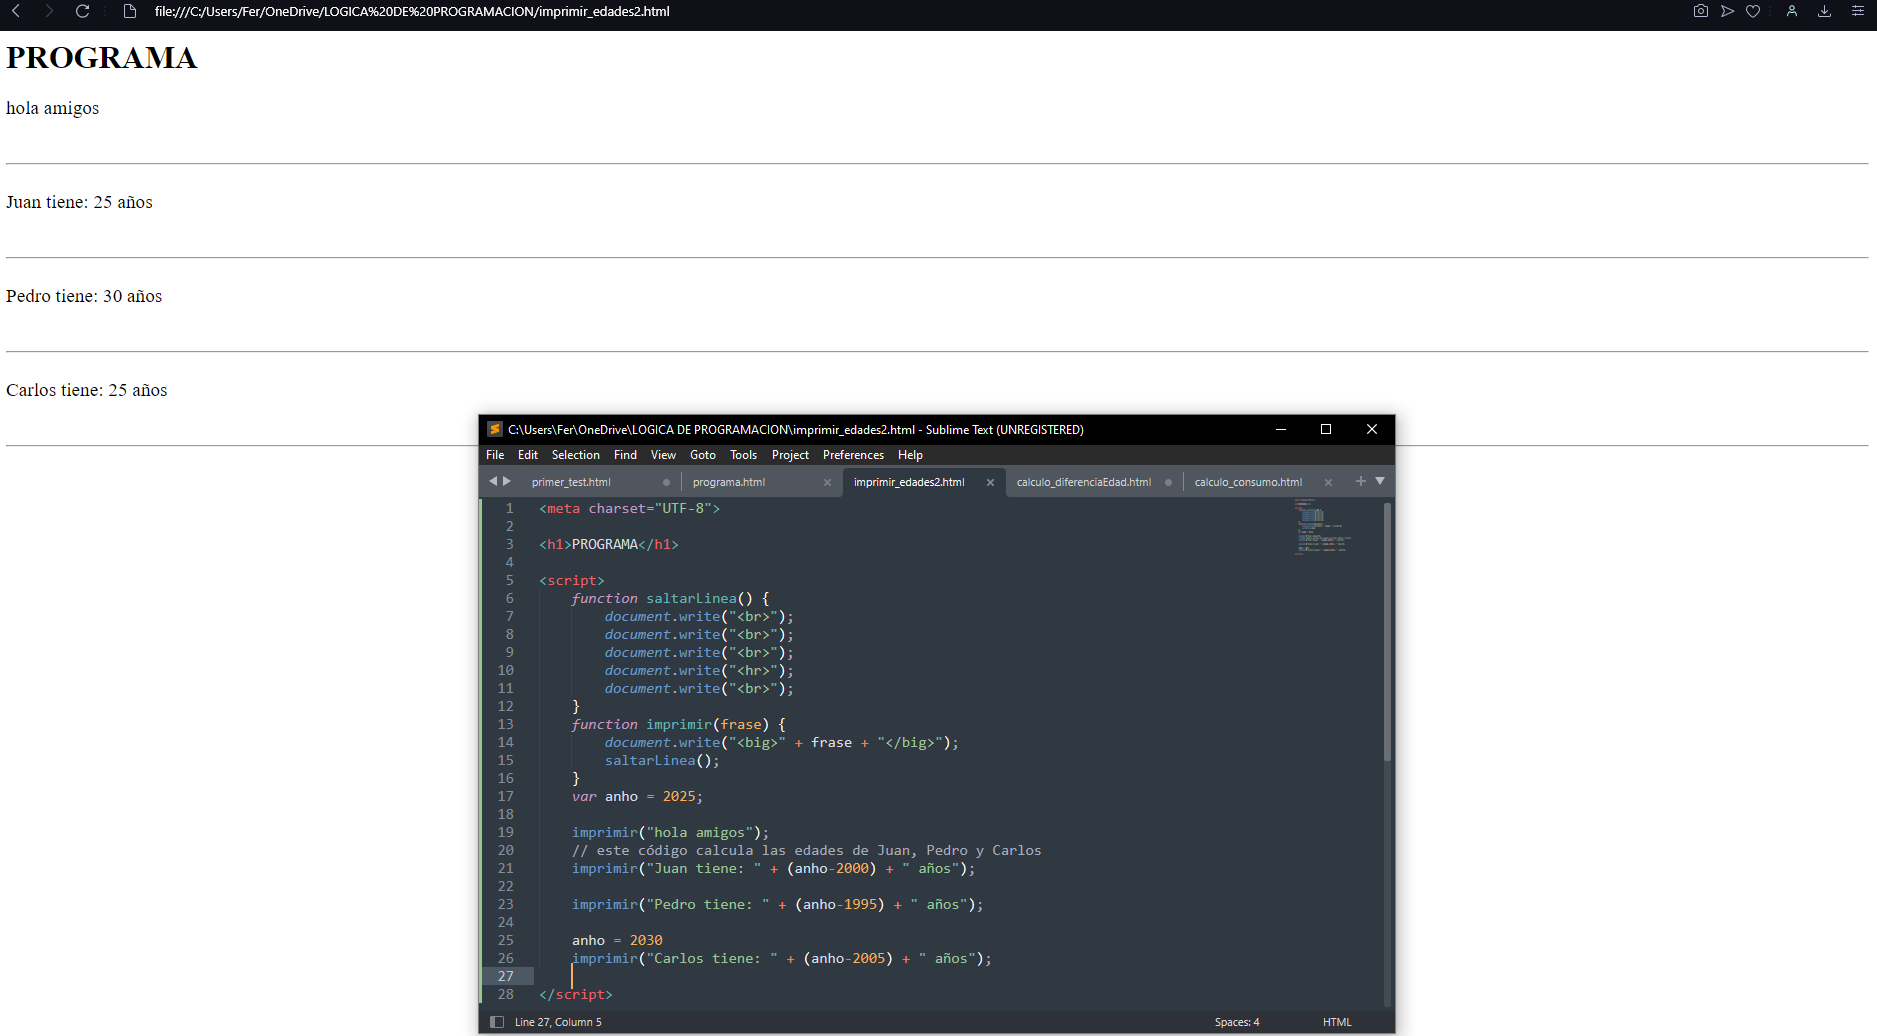Viewport: 1877px width, 1036px height.
Task: Click the PROGRAMA heading on the web page
Action: point(102,58)
